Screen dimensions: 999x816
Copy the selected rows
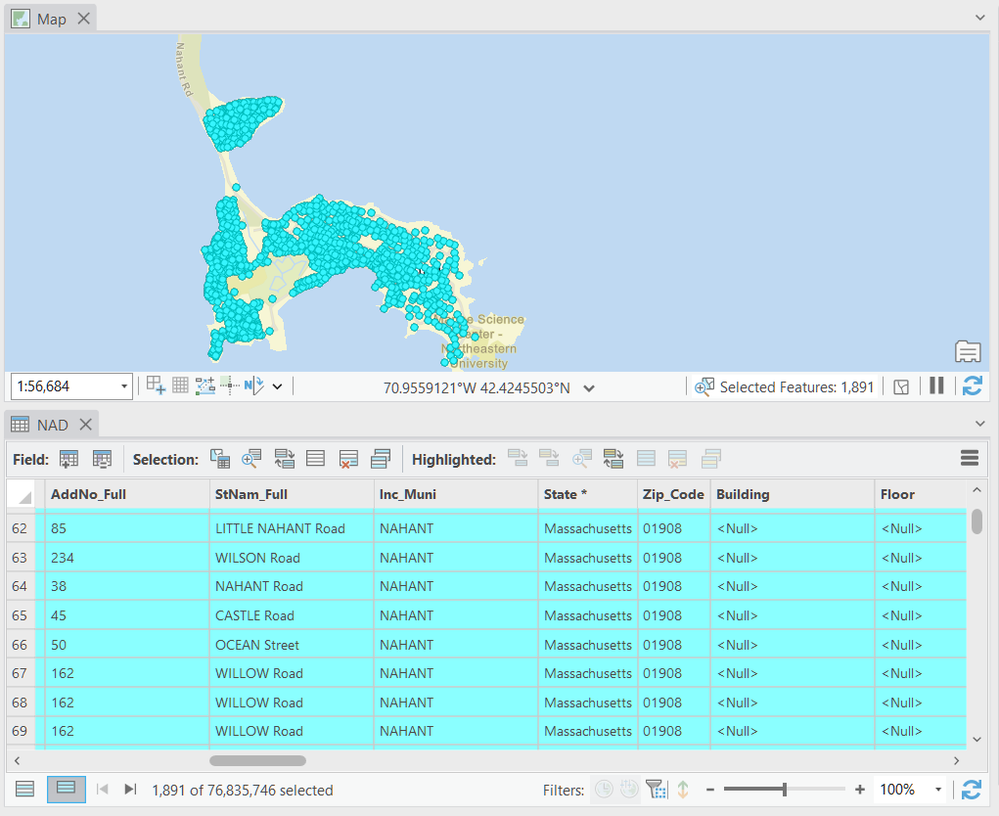(380, 459)
